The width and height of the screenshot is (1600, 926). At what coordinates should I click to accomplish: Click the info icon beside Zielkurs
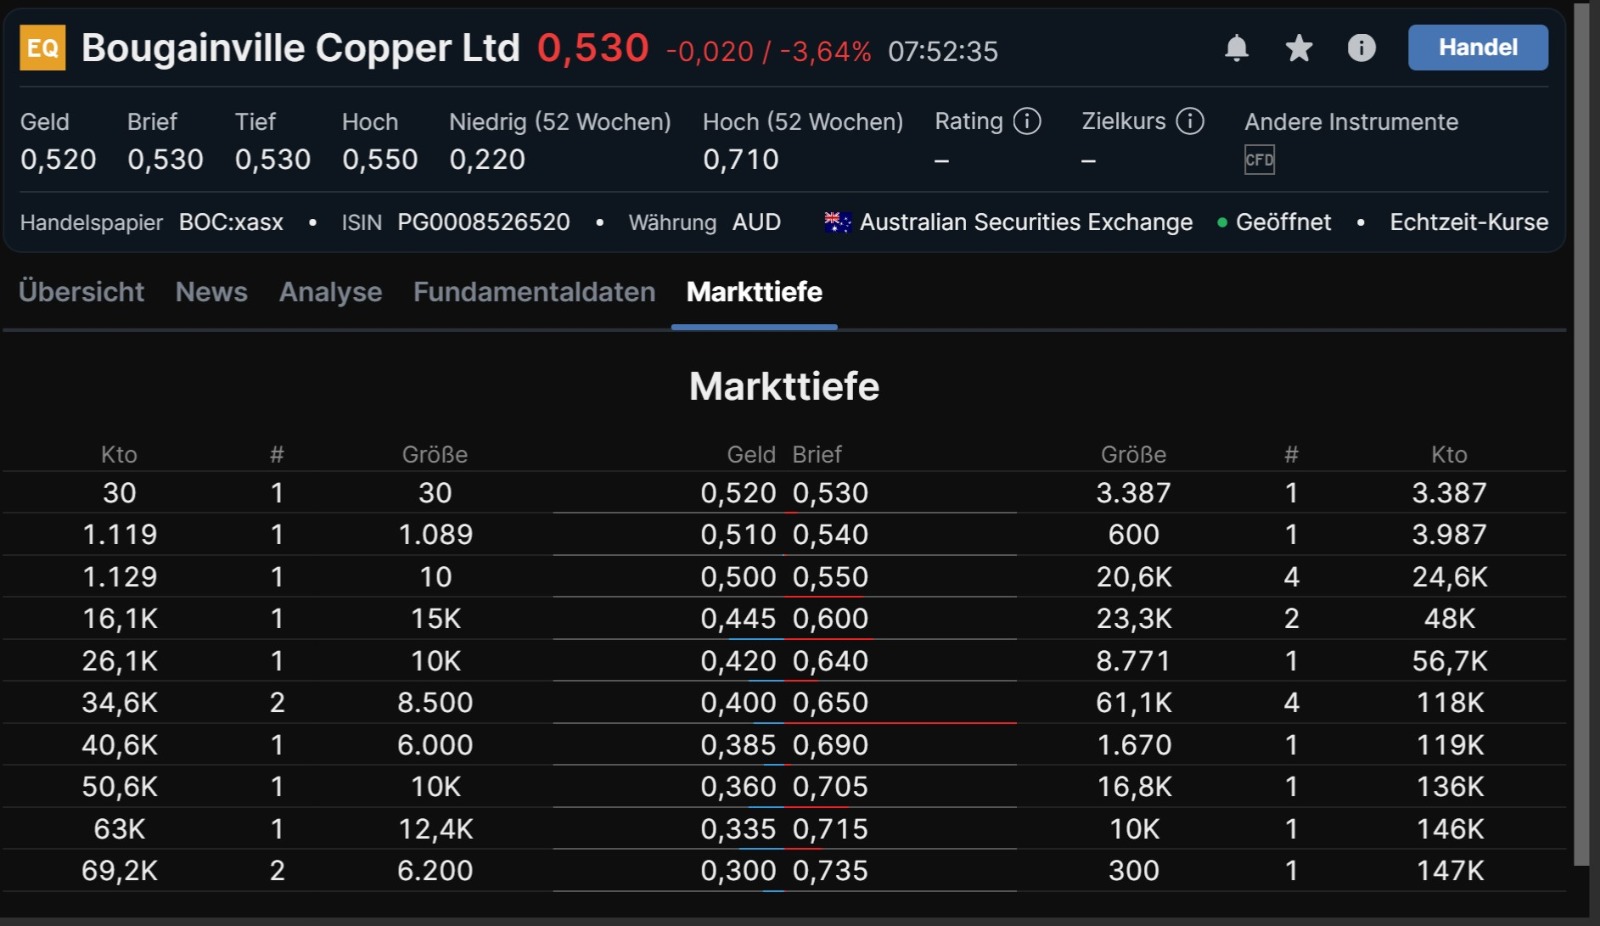tap(1191, 121)
